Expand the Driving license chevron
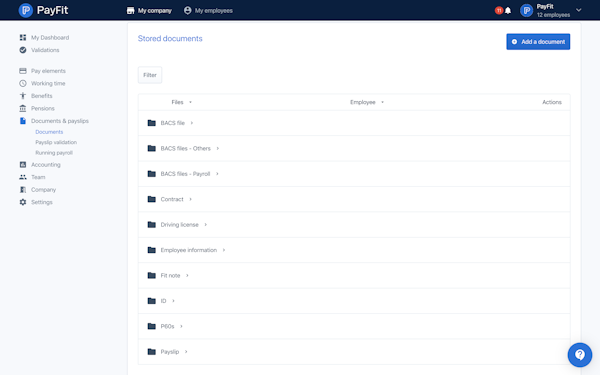The height and width of the screenshot is (375, 600). coord(205,225)
